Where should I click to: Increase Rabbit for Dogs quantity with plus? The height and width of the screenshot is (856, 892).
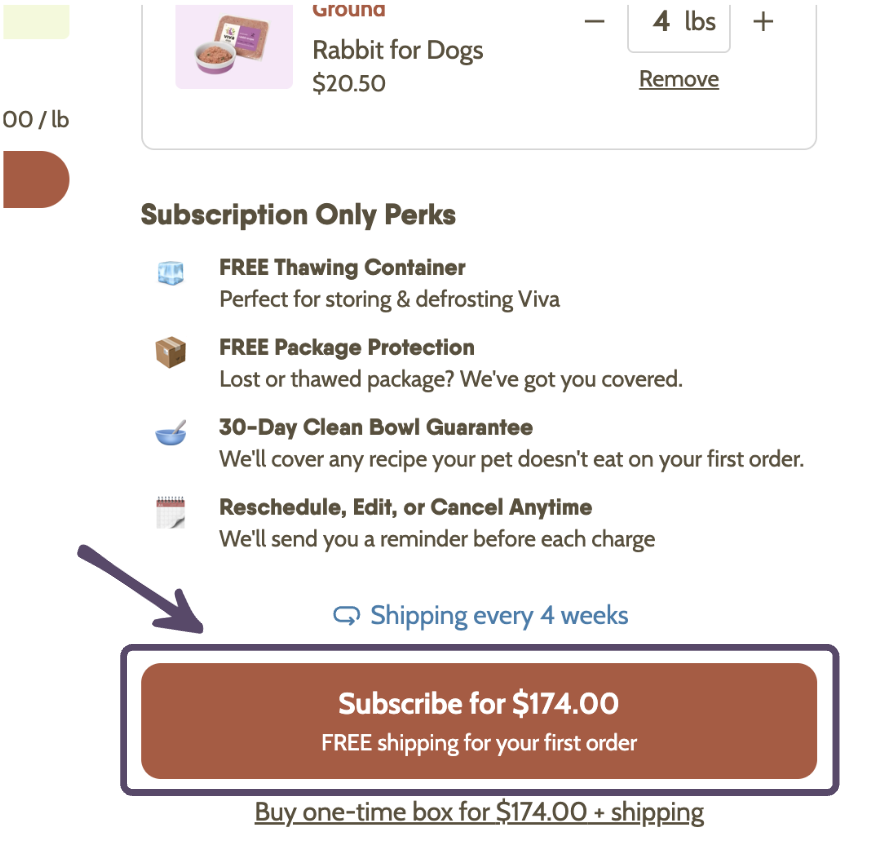763,21
